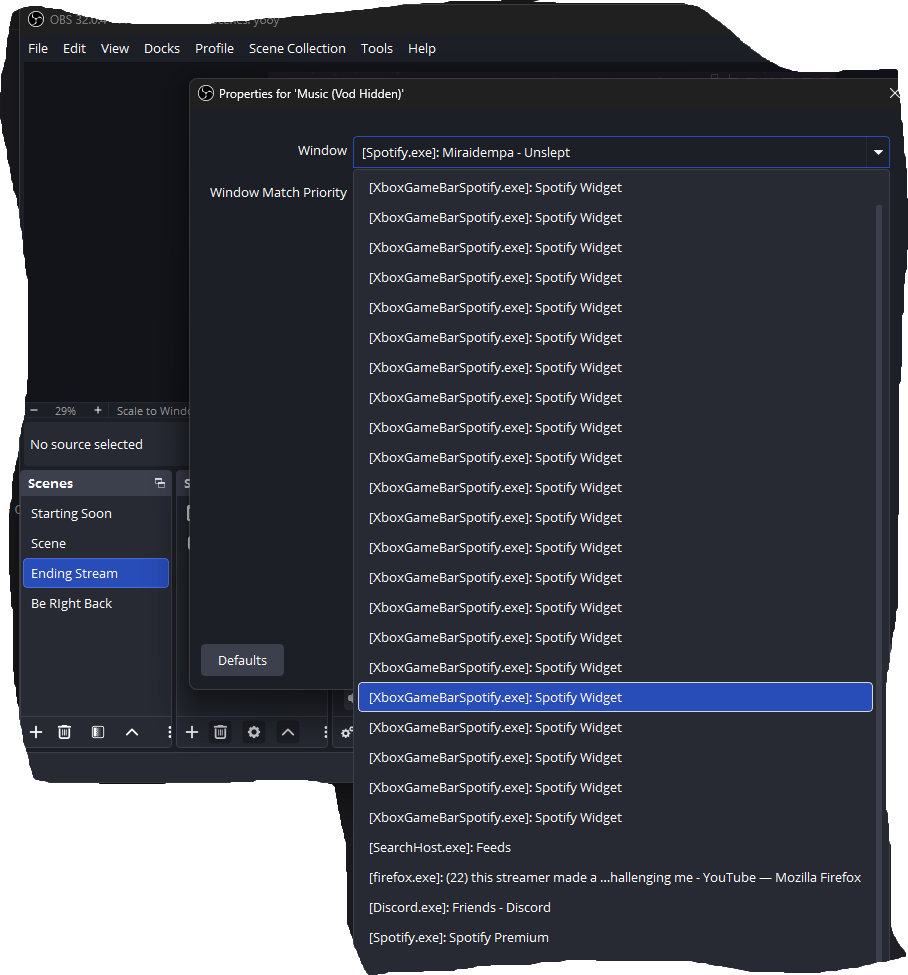This screenshot has width=908, height=975.
Task: Float the Scenes dock using its header icon
Action: click(x=160, y=483)
